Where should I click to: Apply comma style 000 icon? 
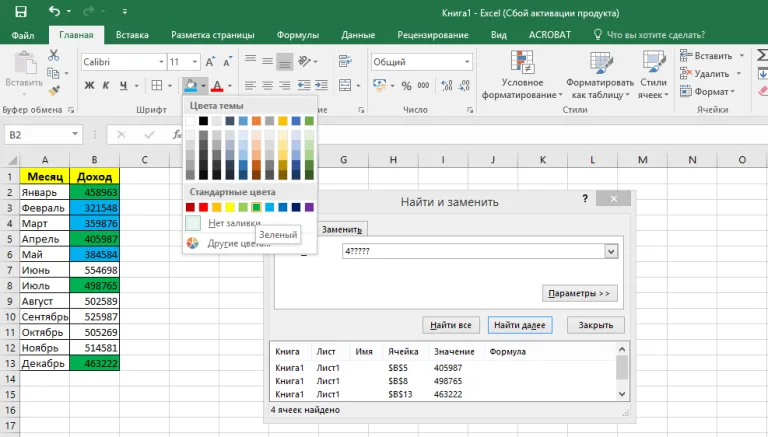pos(423,86)
